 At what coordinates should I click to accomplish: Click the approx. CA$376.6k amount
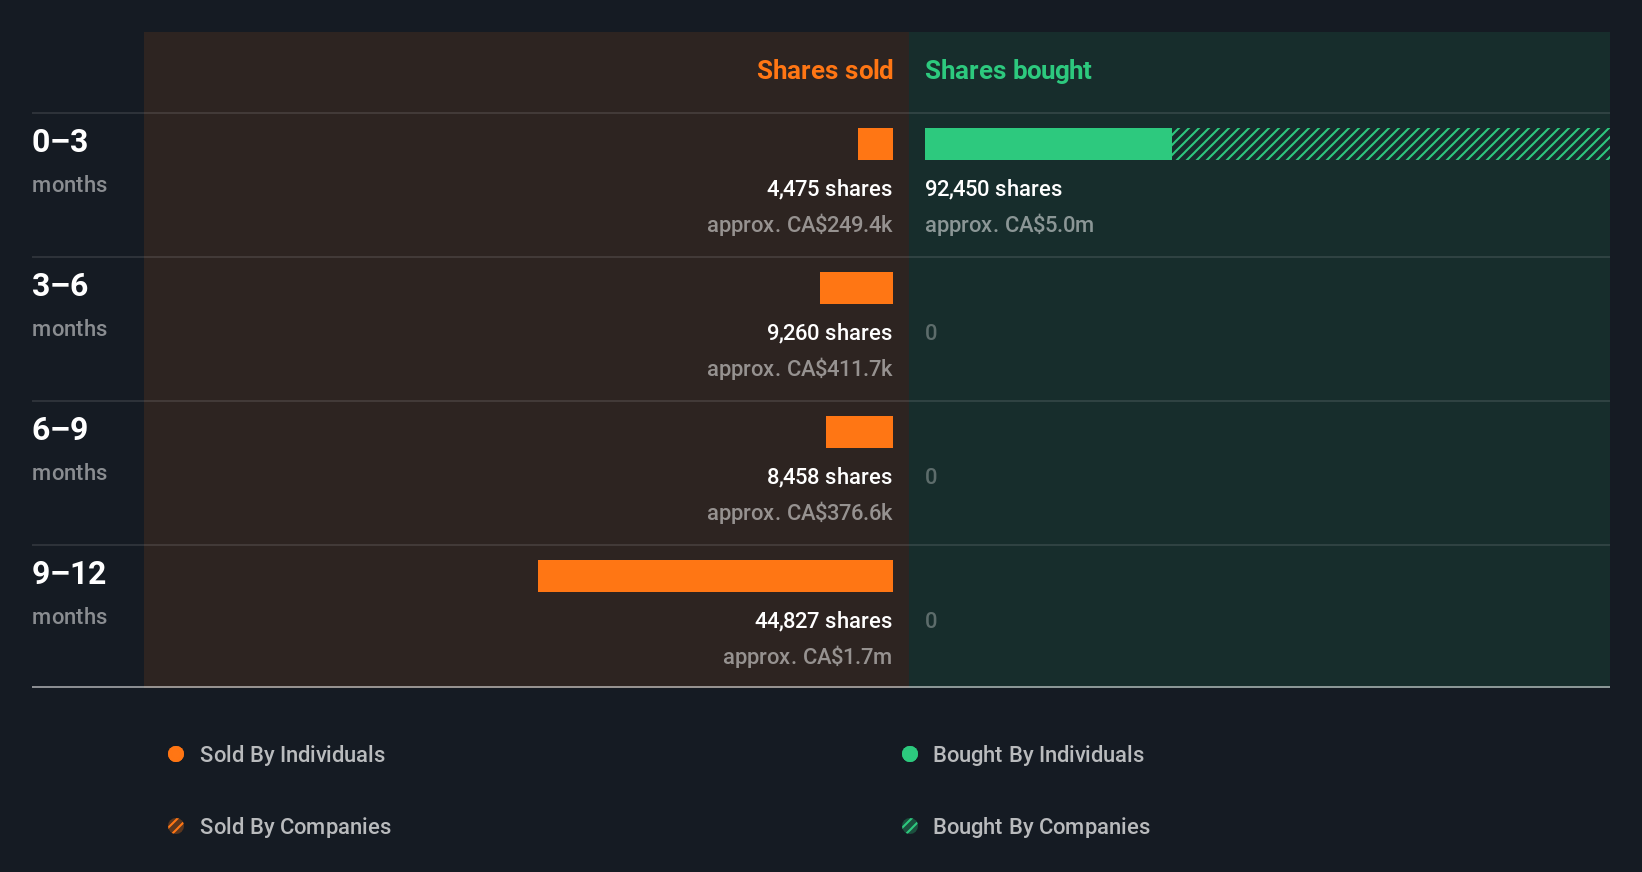pos(799,512)
